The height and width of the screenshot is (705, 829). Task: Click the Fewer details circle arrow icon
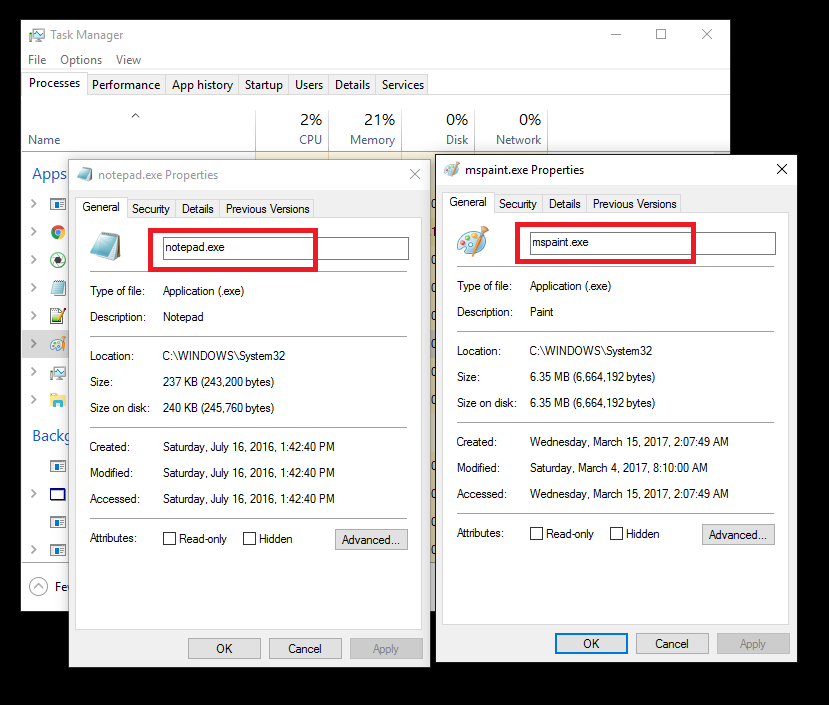tap(38, 586)
